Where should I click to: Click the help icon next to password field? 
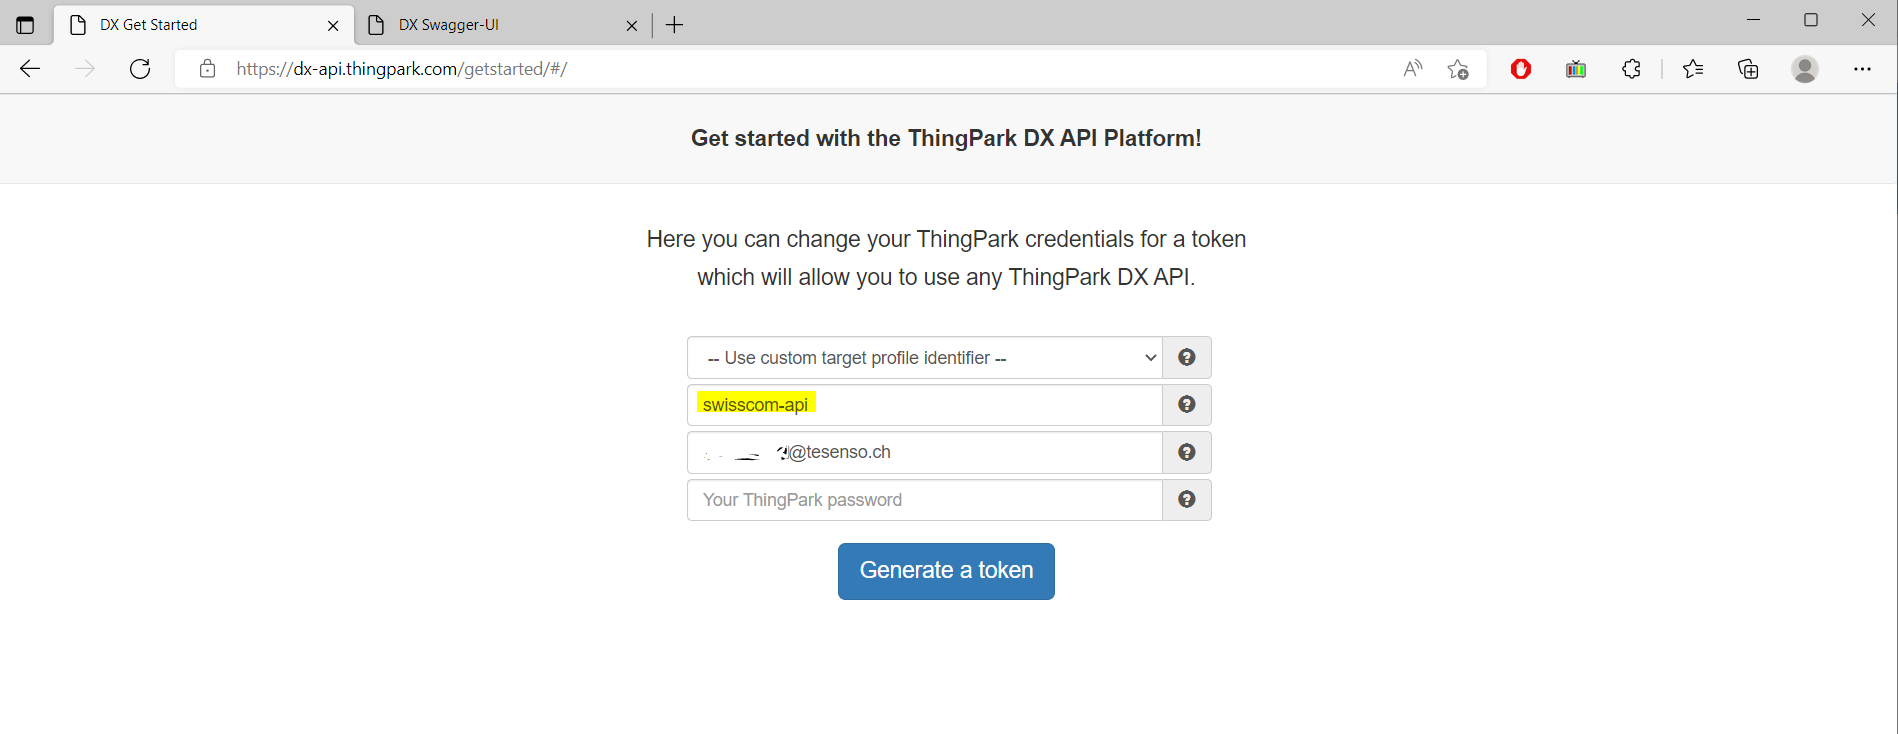point(1187,499)
